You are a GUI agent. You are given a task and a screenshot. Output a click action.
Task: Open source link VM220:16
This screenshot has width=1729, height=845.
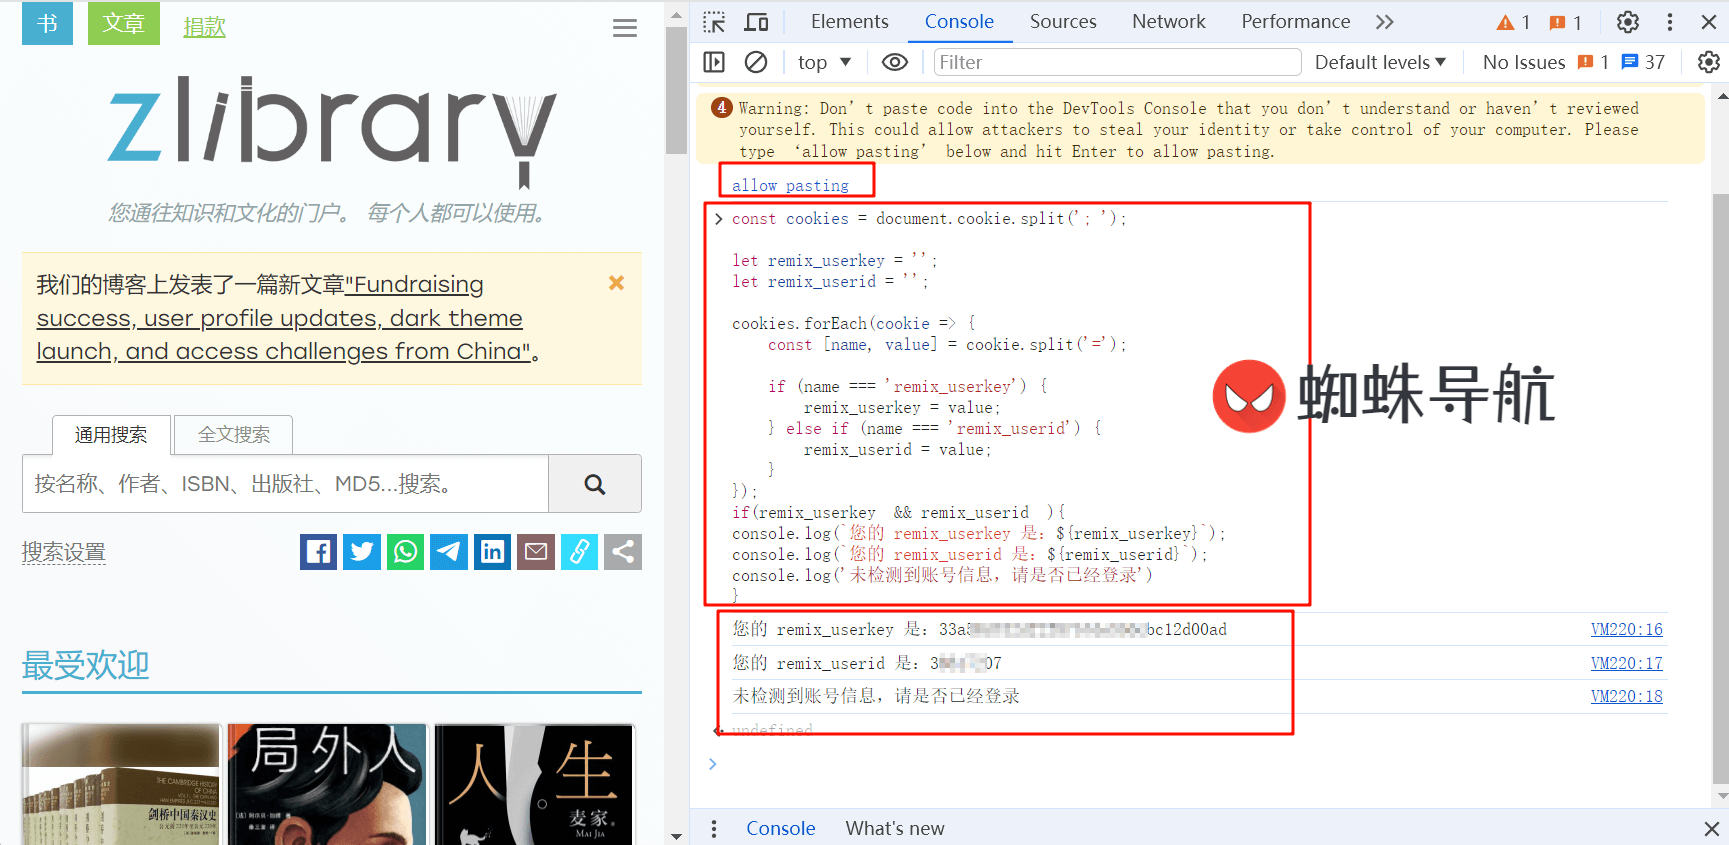tap(1626, 629)
